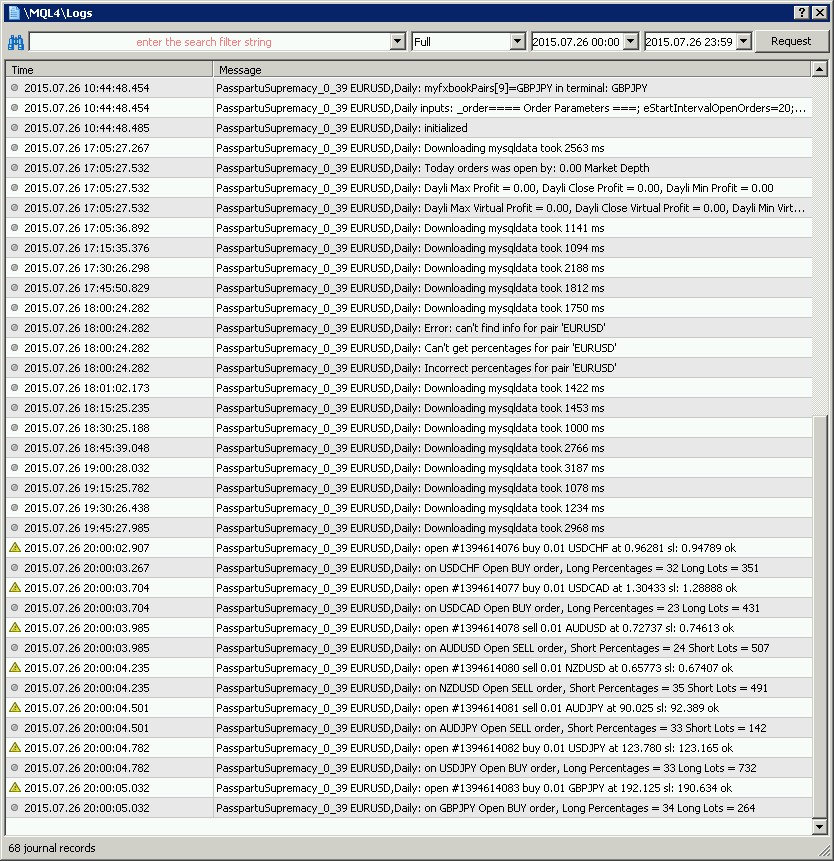Click info bullet of 'Error: can't find info' row
This screenshot has width=834, height=861.
15,328
